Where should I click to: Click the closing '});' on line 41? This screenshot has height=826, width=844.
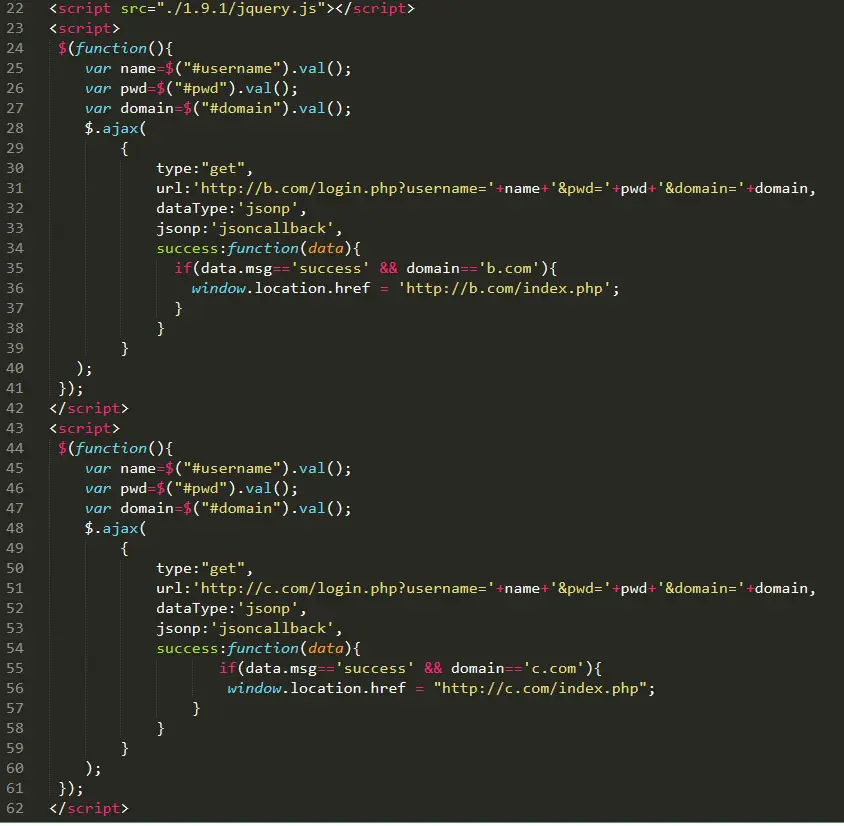click(x=71, y=389)
